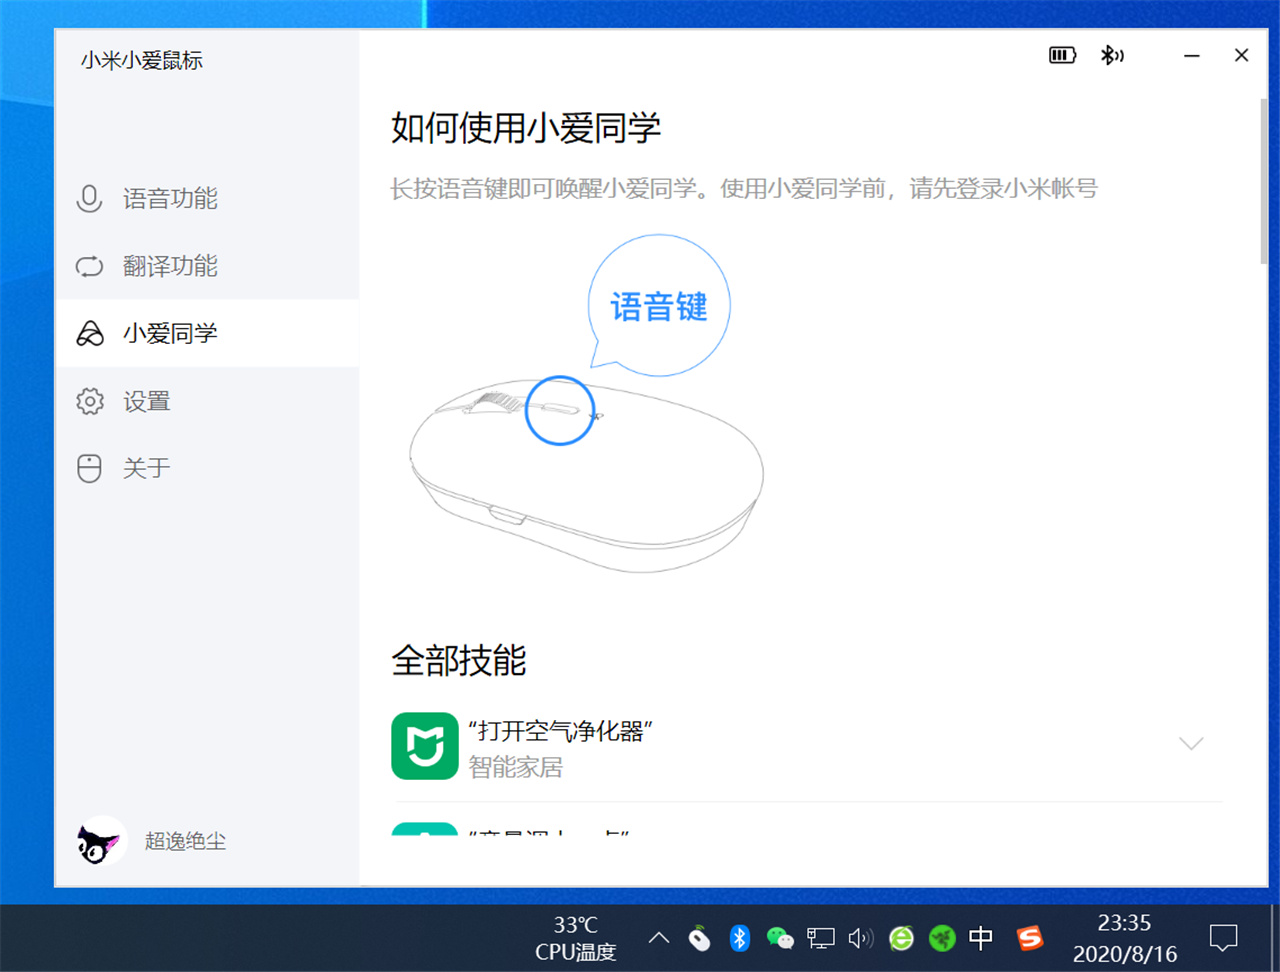The image size is (1280, 972).
Task: Click the window's vertical scrollbar thumb
Action: [x=1264, y=180]
